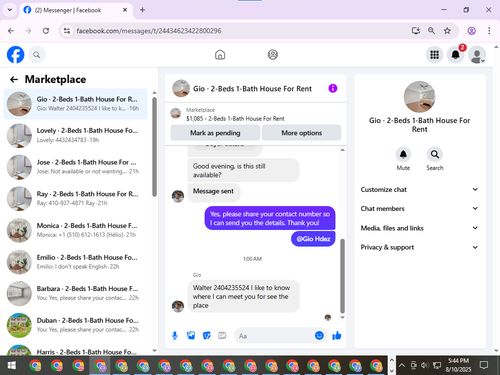Image resolution: width=500 pixels, height=375 pixels.
Task: Click volume speaker icon in tray
Action: coord(425,365)
